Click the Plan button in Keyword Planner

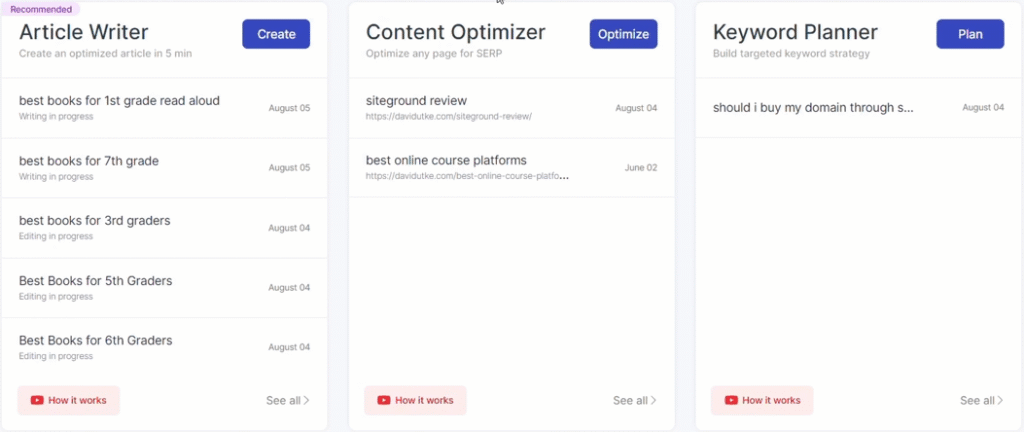(x=970, y=34)
